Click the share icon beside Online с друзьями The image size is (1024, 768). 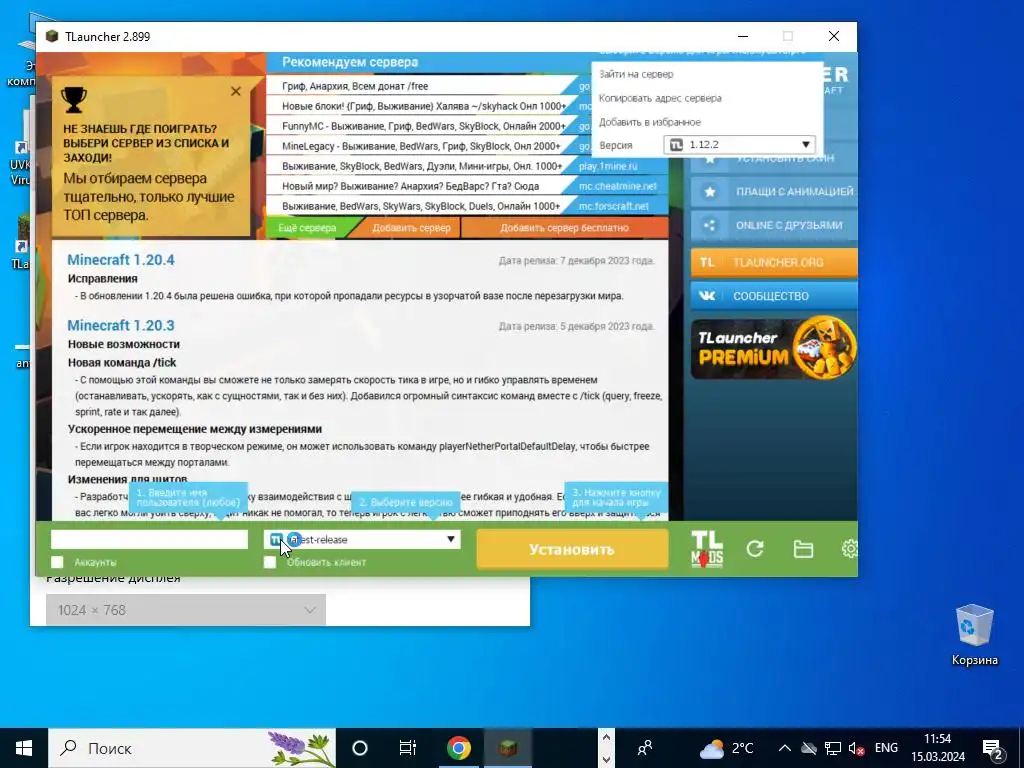pyautogui.click(x=710, y=225)
